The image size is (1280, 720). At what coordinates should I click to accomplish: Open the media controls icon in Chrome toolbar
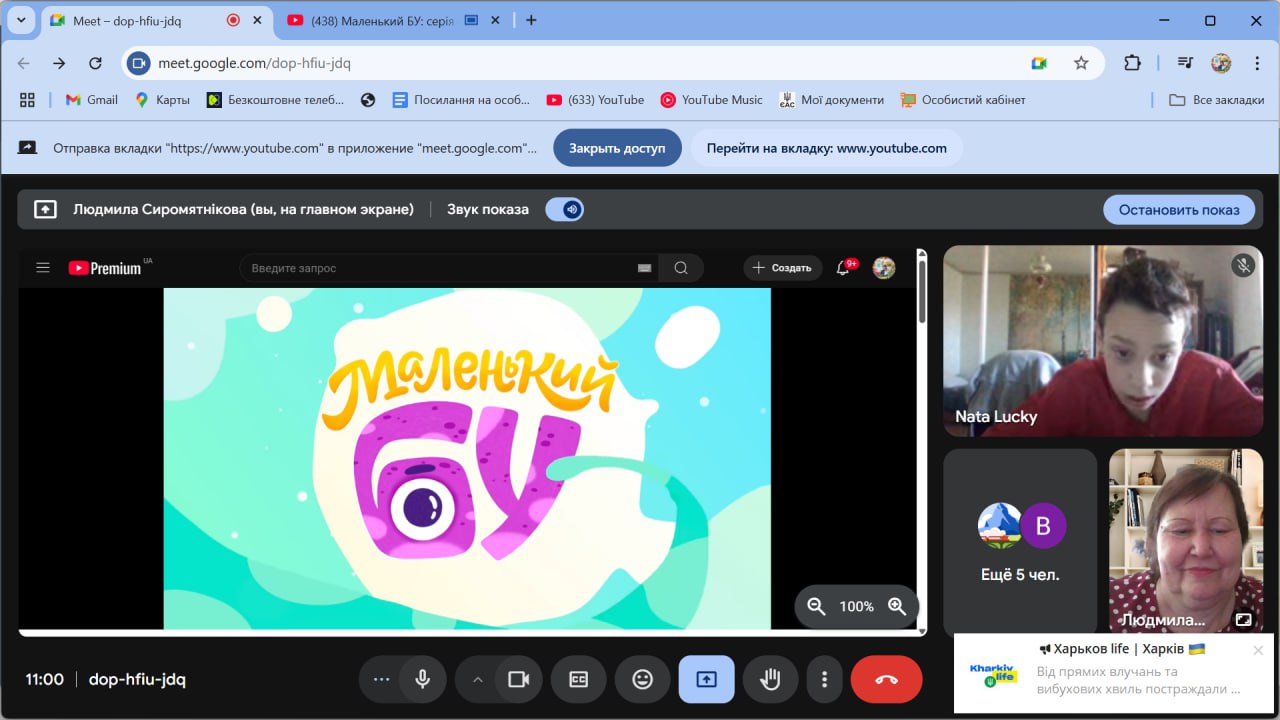point(1186,63)
